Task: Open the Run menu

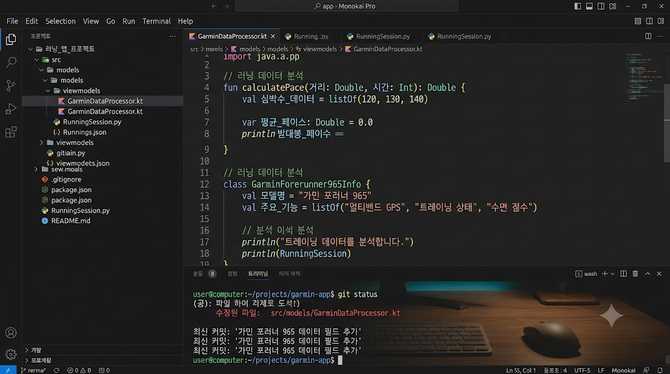Action: click(x=129, y=21)
